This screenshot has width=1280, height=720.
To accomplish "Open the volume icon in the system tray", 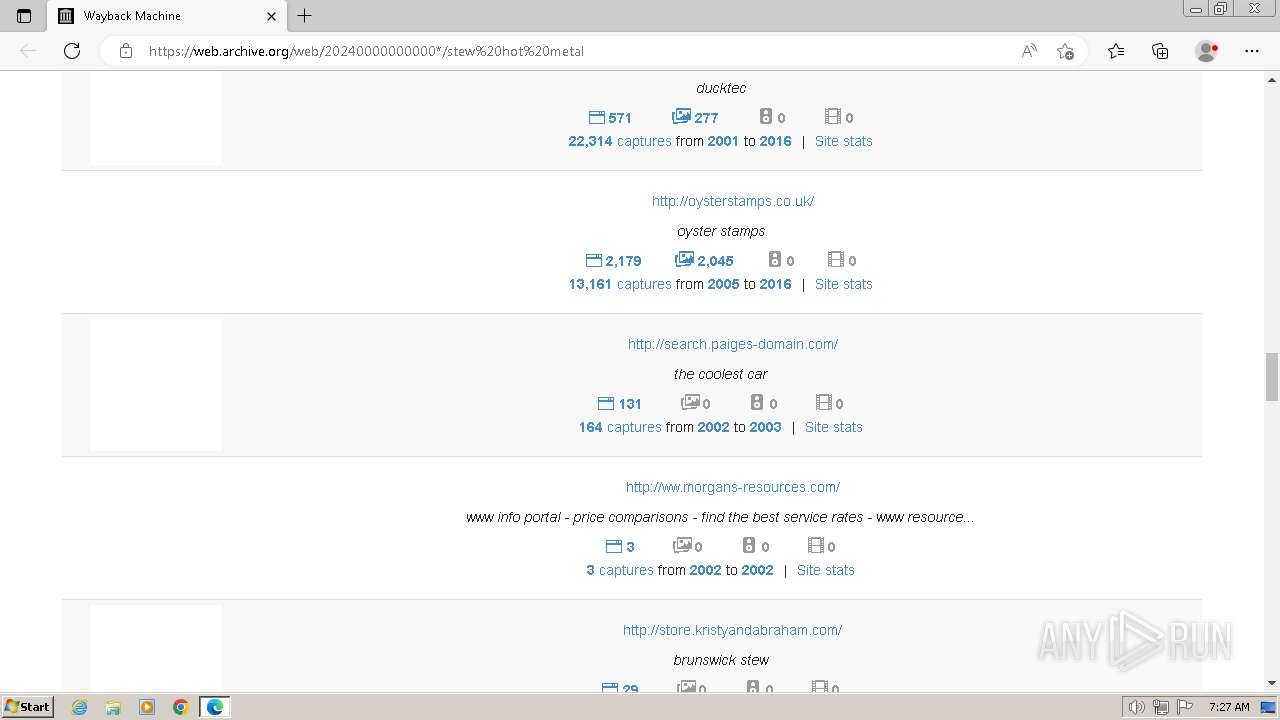I will tap(1136, 707).
